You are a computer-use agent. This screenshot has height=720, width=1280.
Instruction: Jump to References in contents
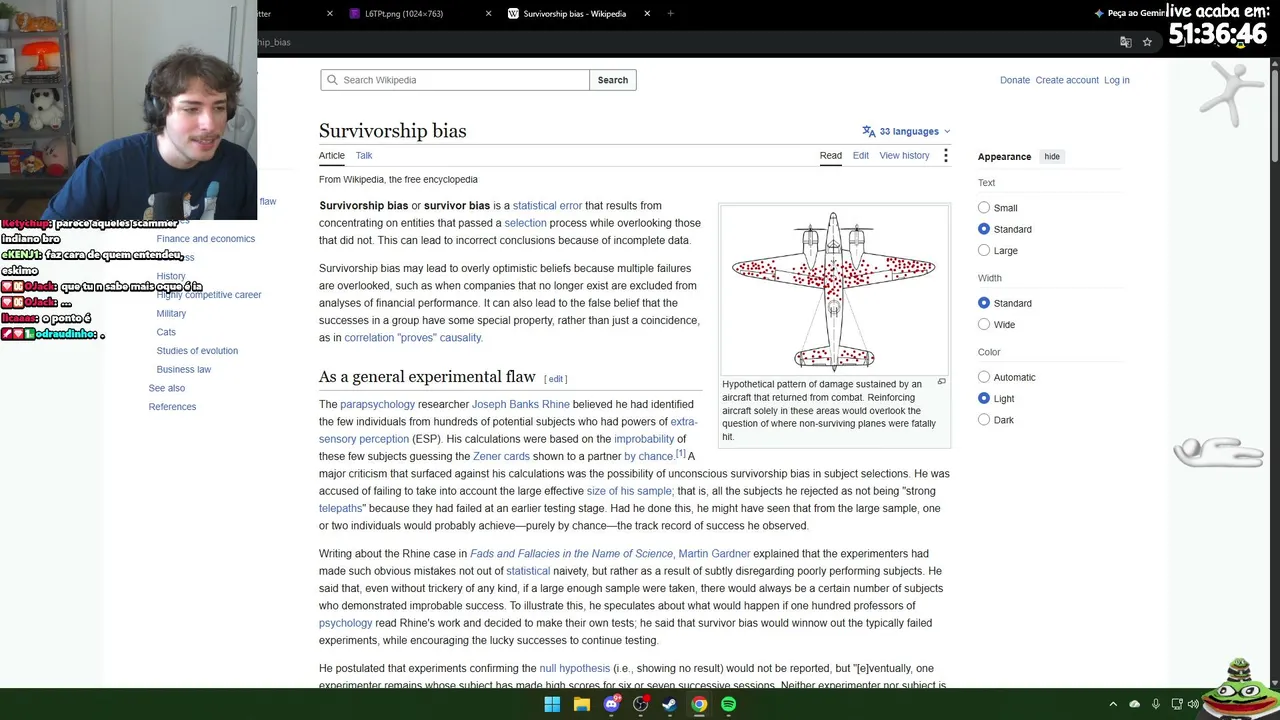coord(172,407)
